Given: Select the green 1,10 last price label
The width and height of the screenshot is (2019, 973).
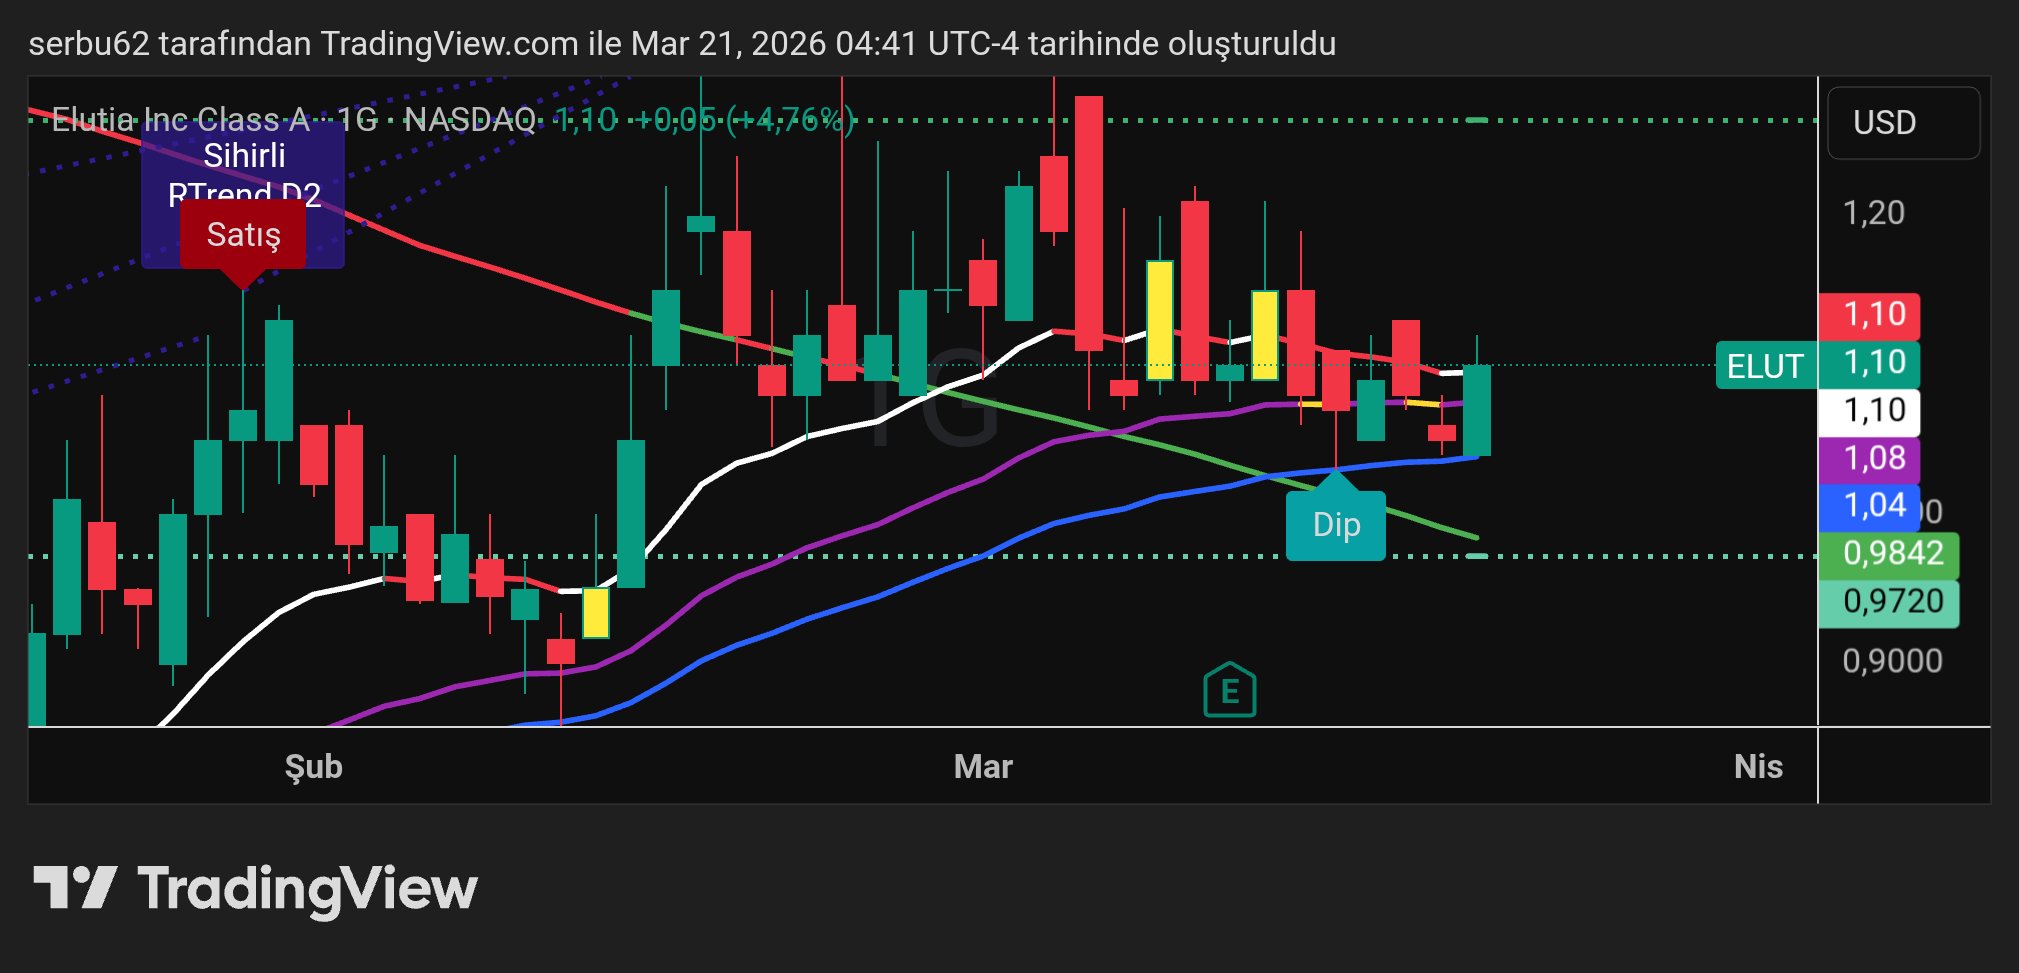Looking at the screenshot, I should click(x=1869, y=363).
